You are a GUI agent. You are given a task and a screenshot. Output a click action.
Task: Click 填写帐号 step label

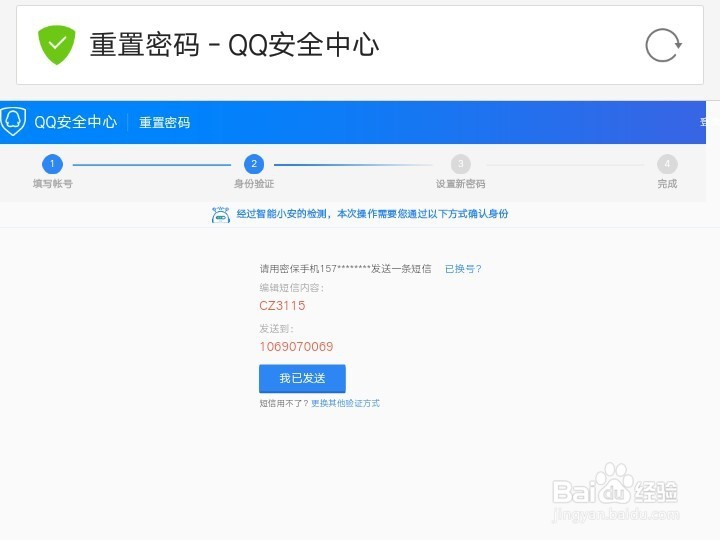point(53,184)
